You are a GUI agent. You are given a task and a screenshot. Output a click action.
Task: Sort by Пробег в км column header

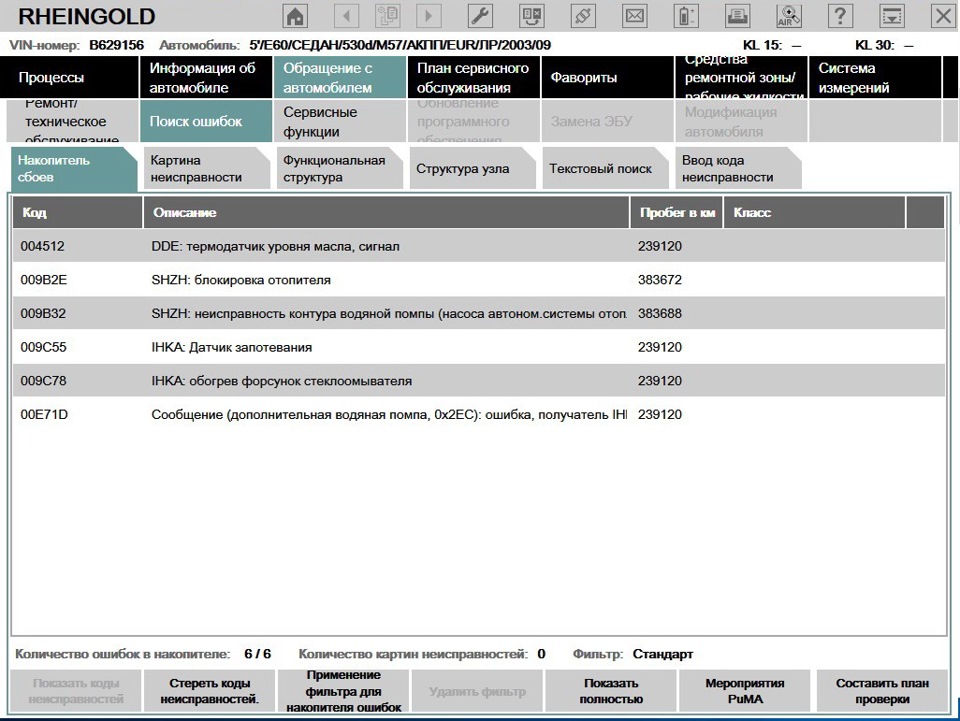[x=677, y=212]
